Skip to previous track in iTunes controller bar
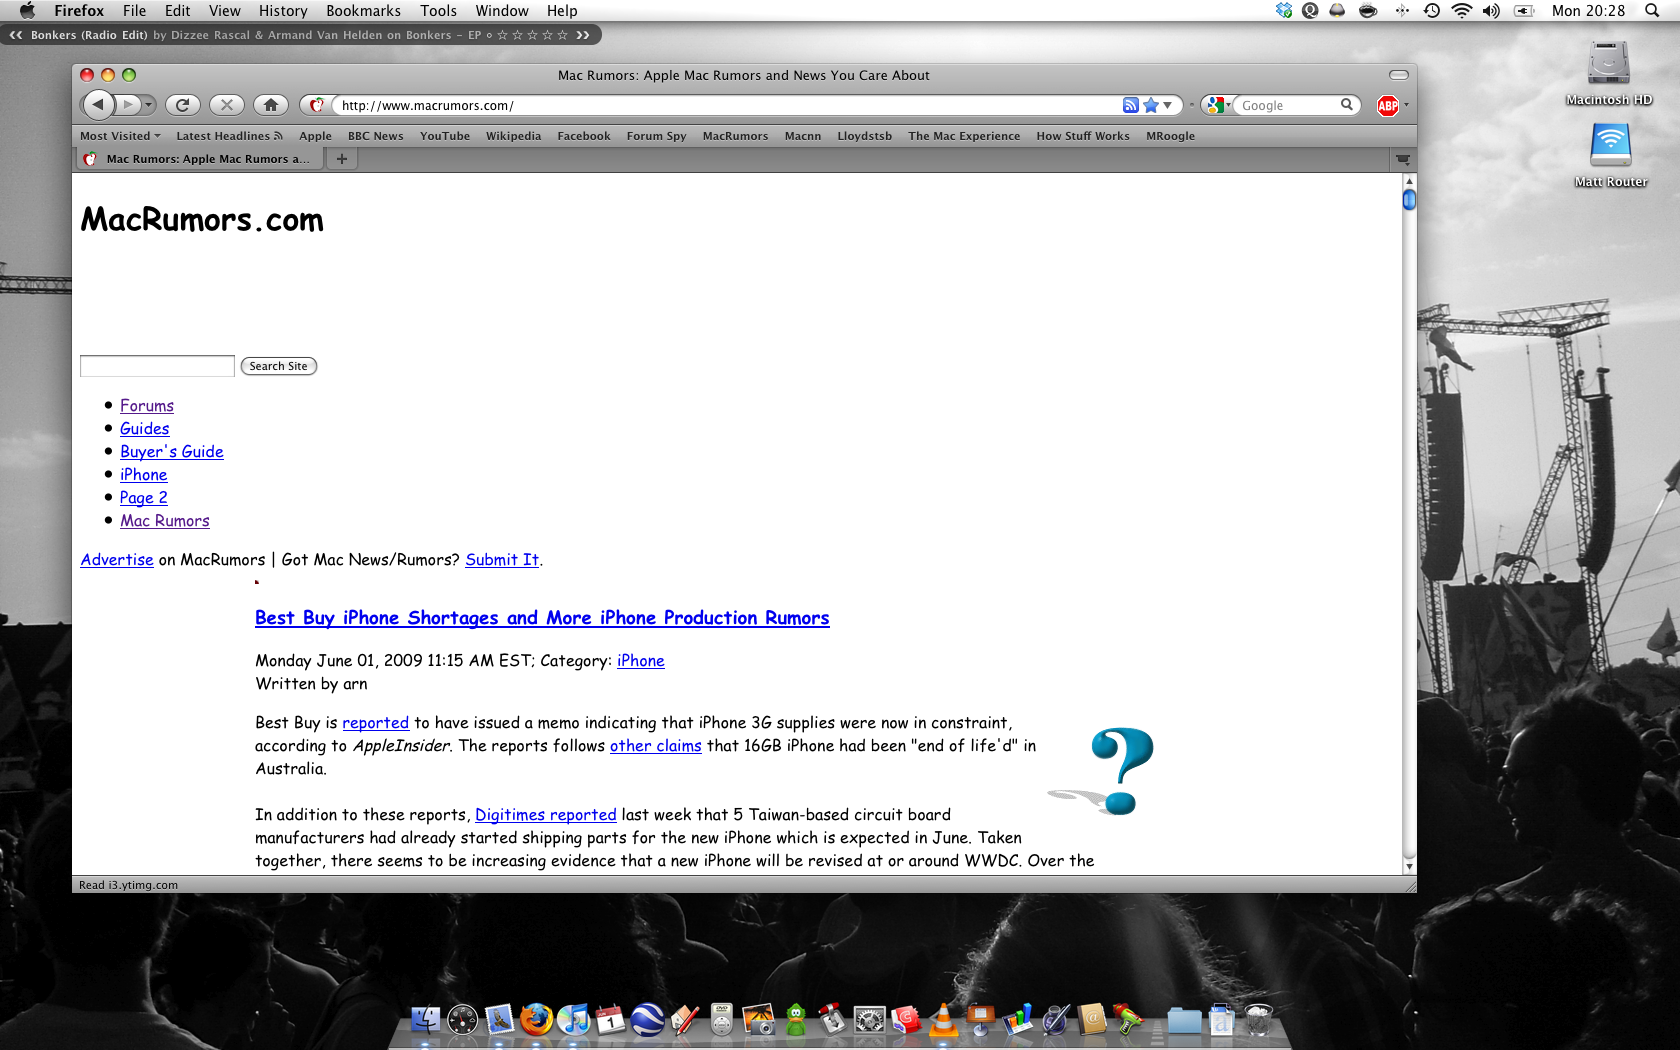Viewport: 1680px width, 1050px height. tap(16, 35)
